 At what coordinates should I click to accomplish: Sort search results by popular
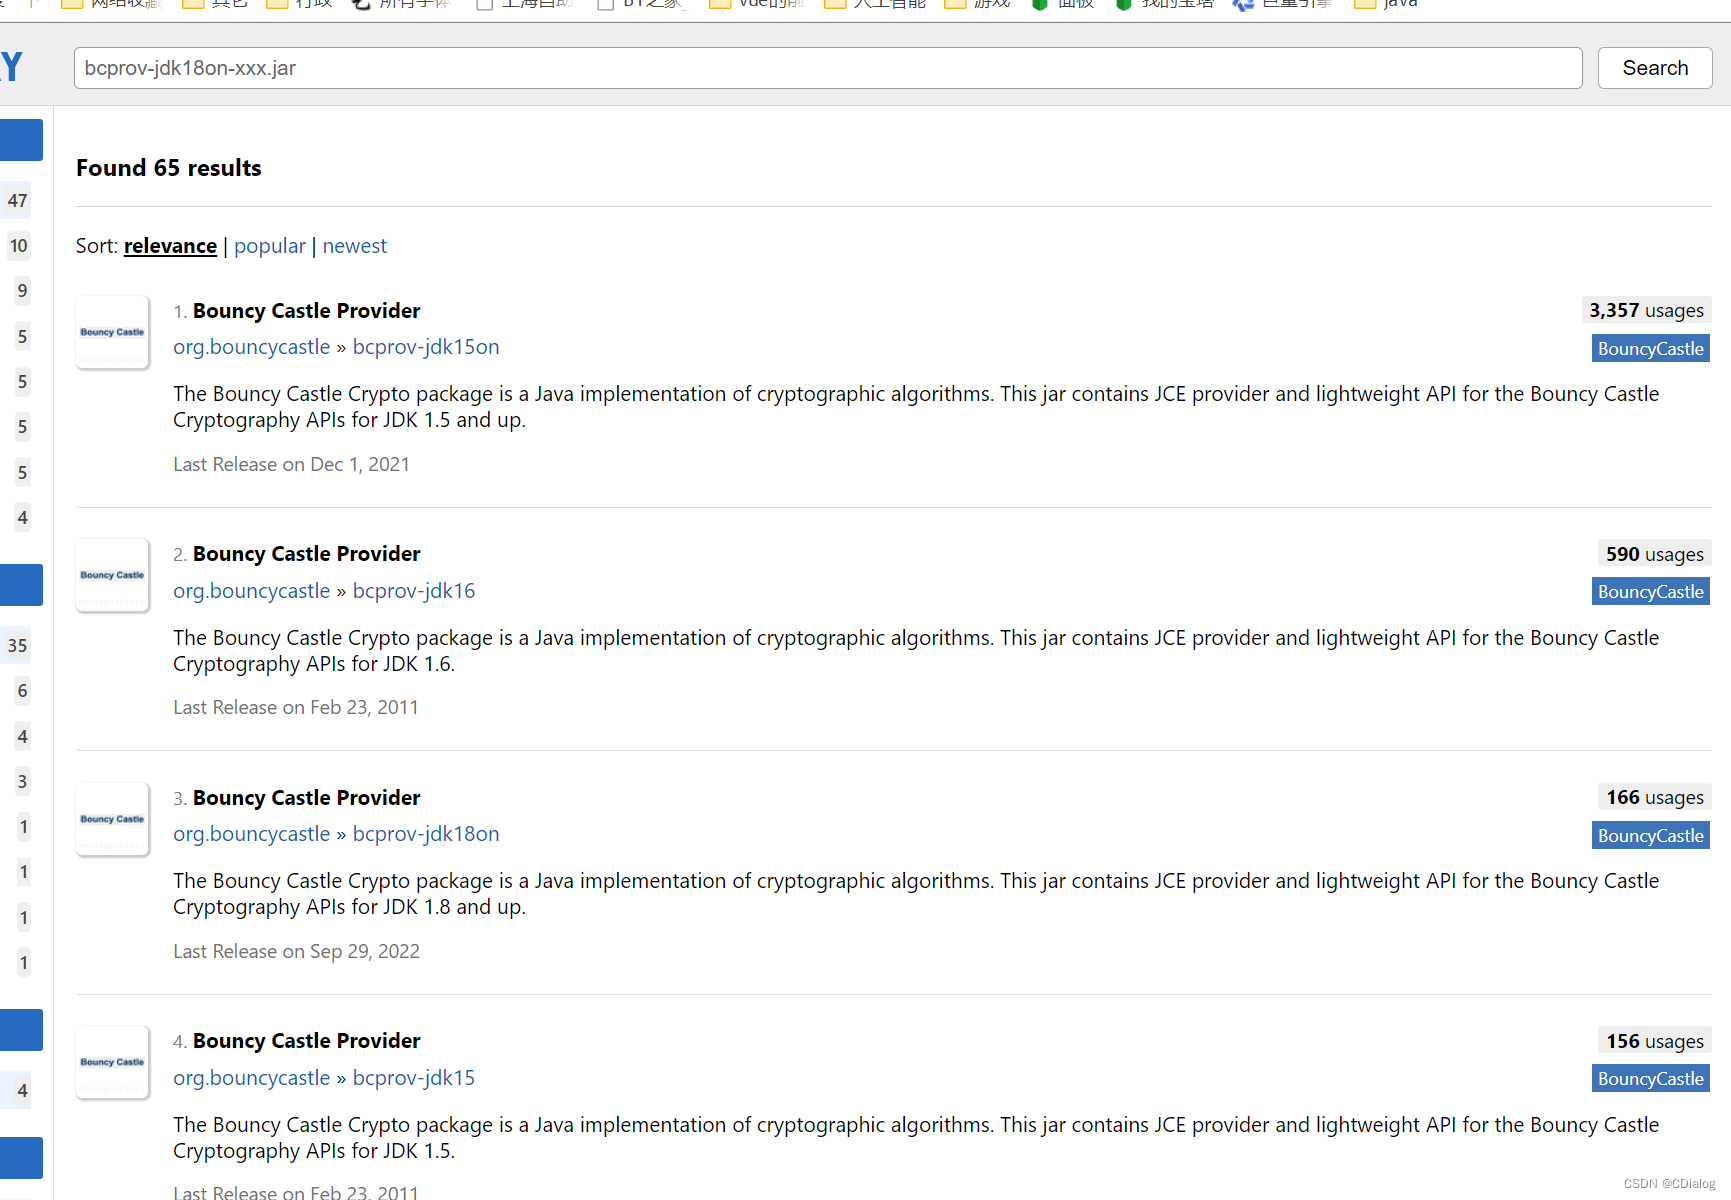[269, 246]
